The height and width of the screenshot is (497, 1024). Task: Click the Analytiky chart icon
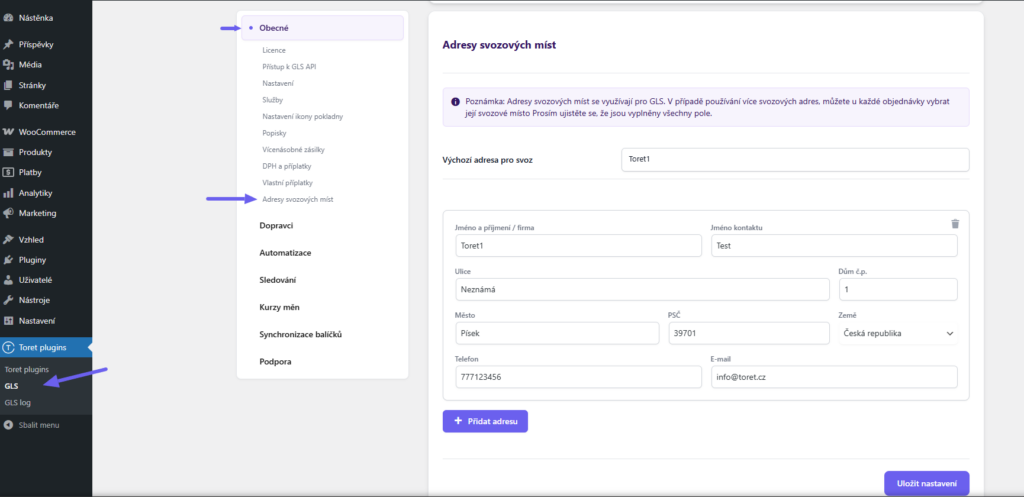(9, 193)
